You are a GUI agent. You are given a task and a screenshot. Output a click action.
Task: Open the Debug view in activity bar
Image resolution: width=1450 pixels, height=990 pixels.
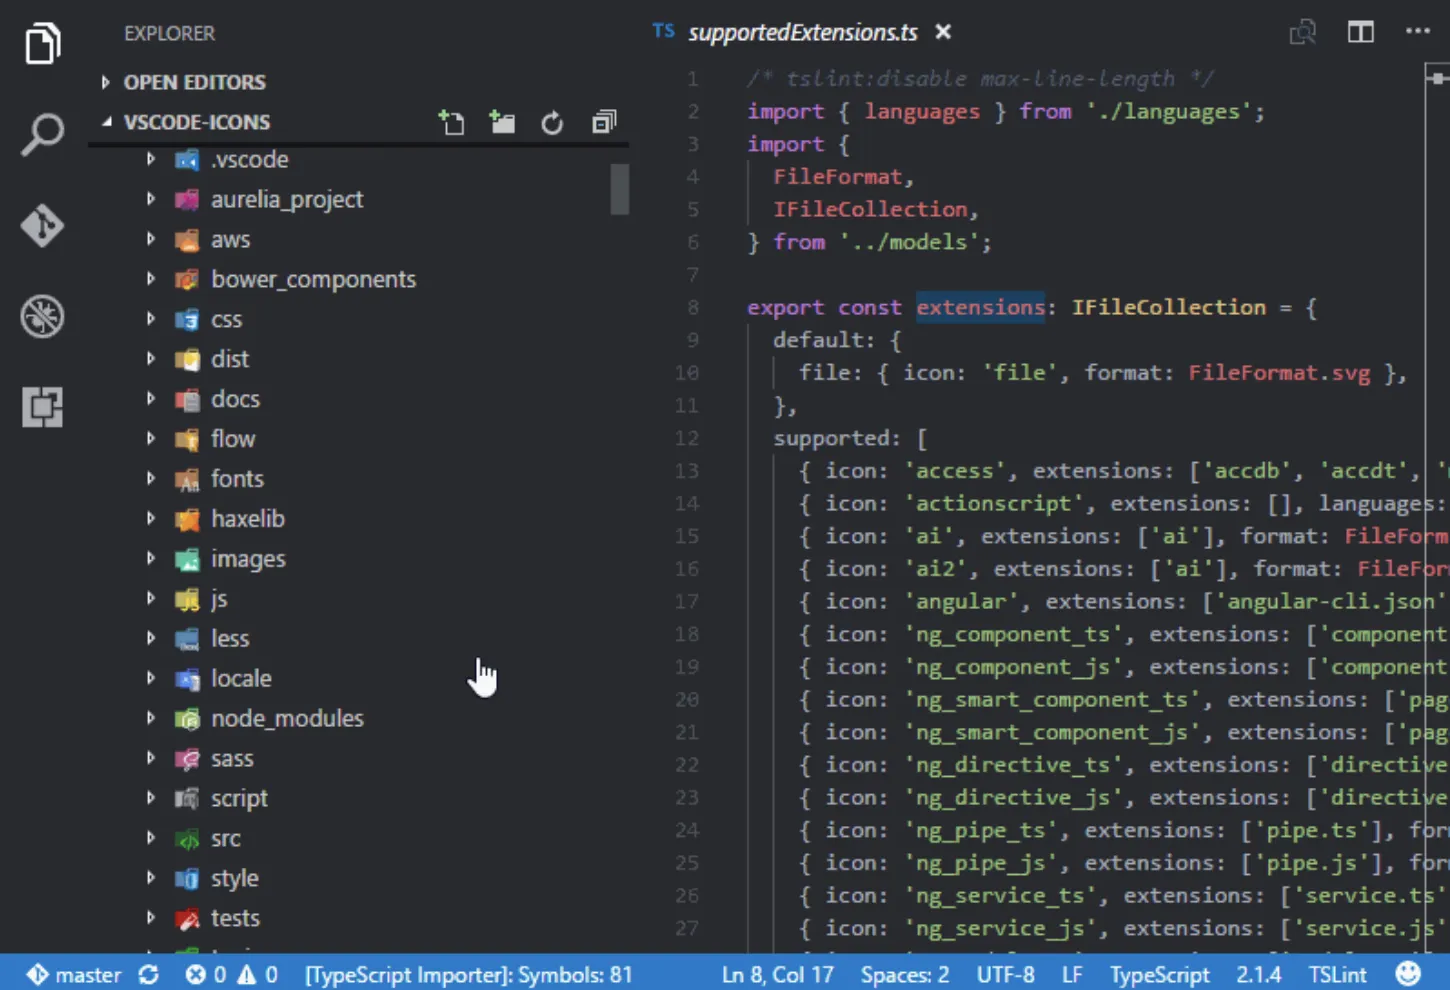[42, 316]
